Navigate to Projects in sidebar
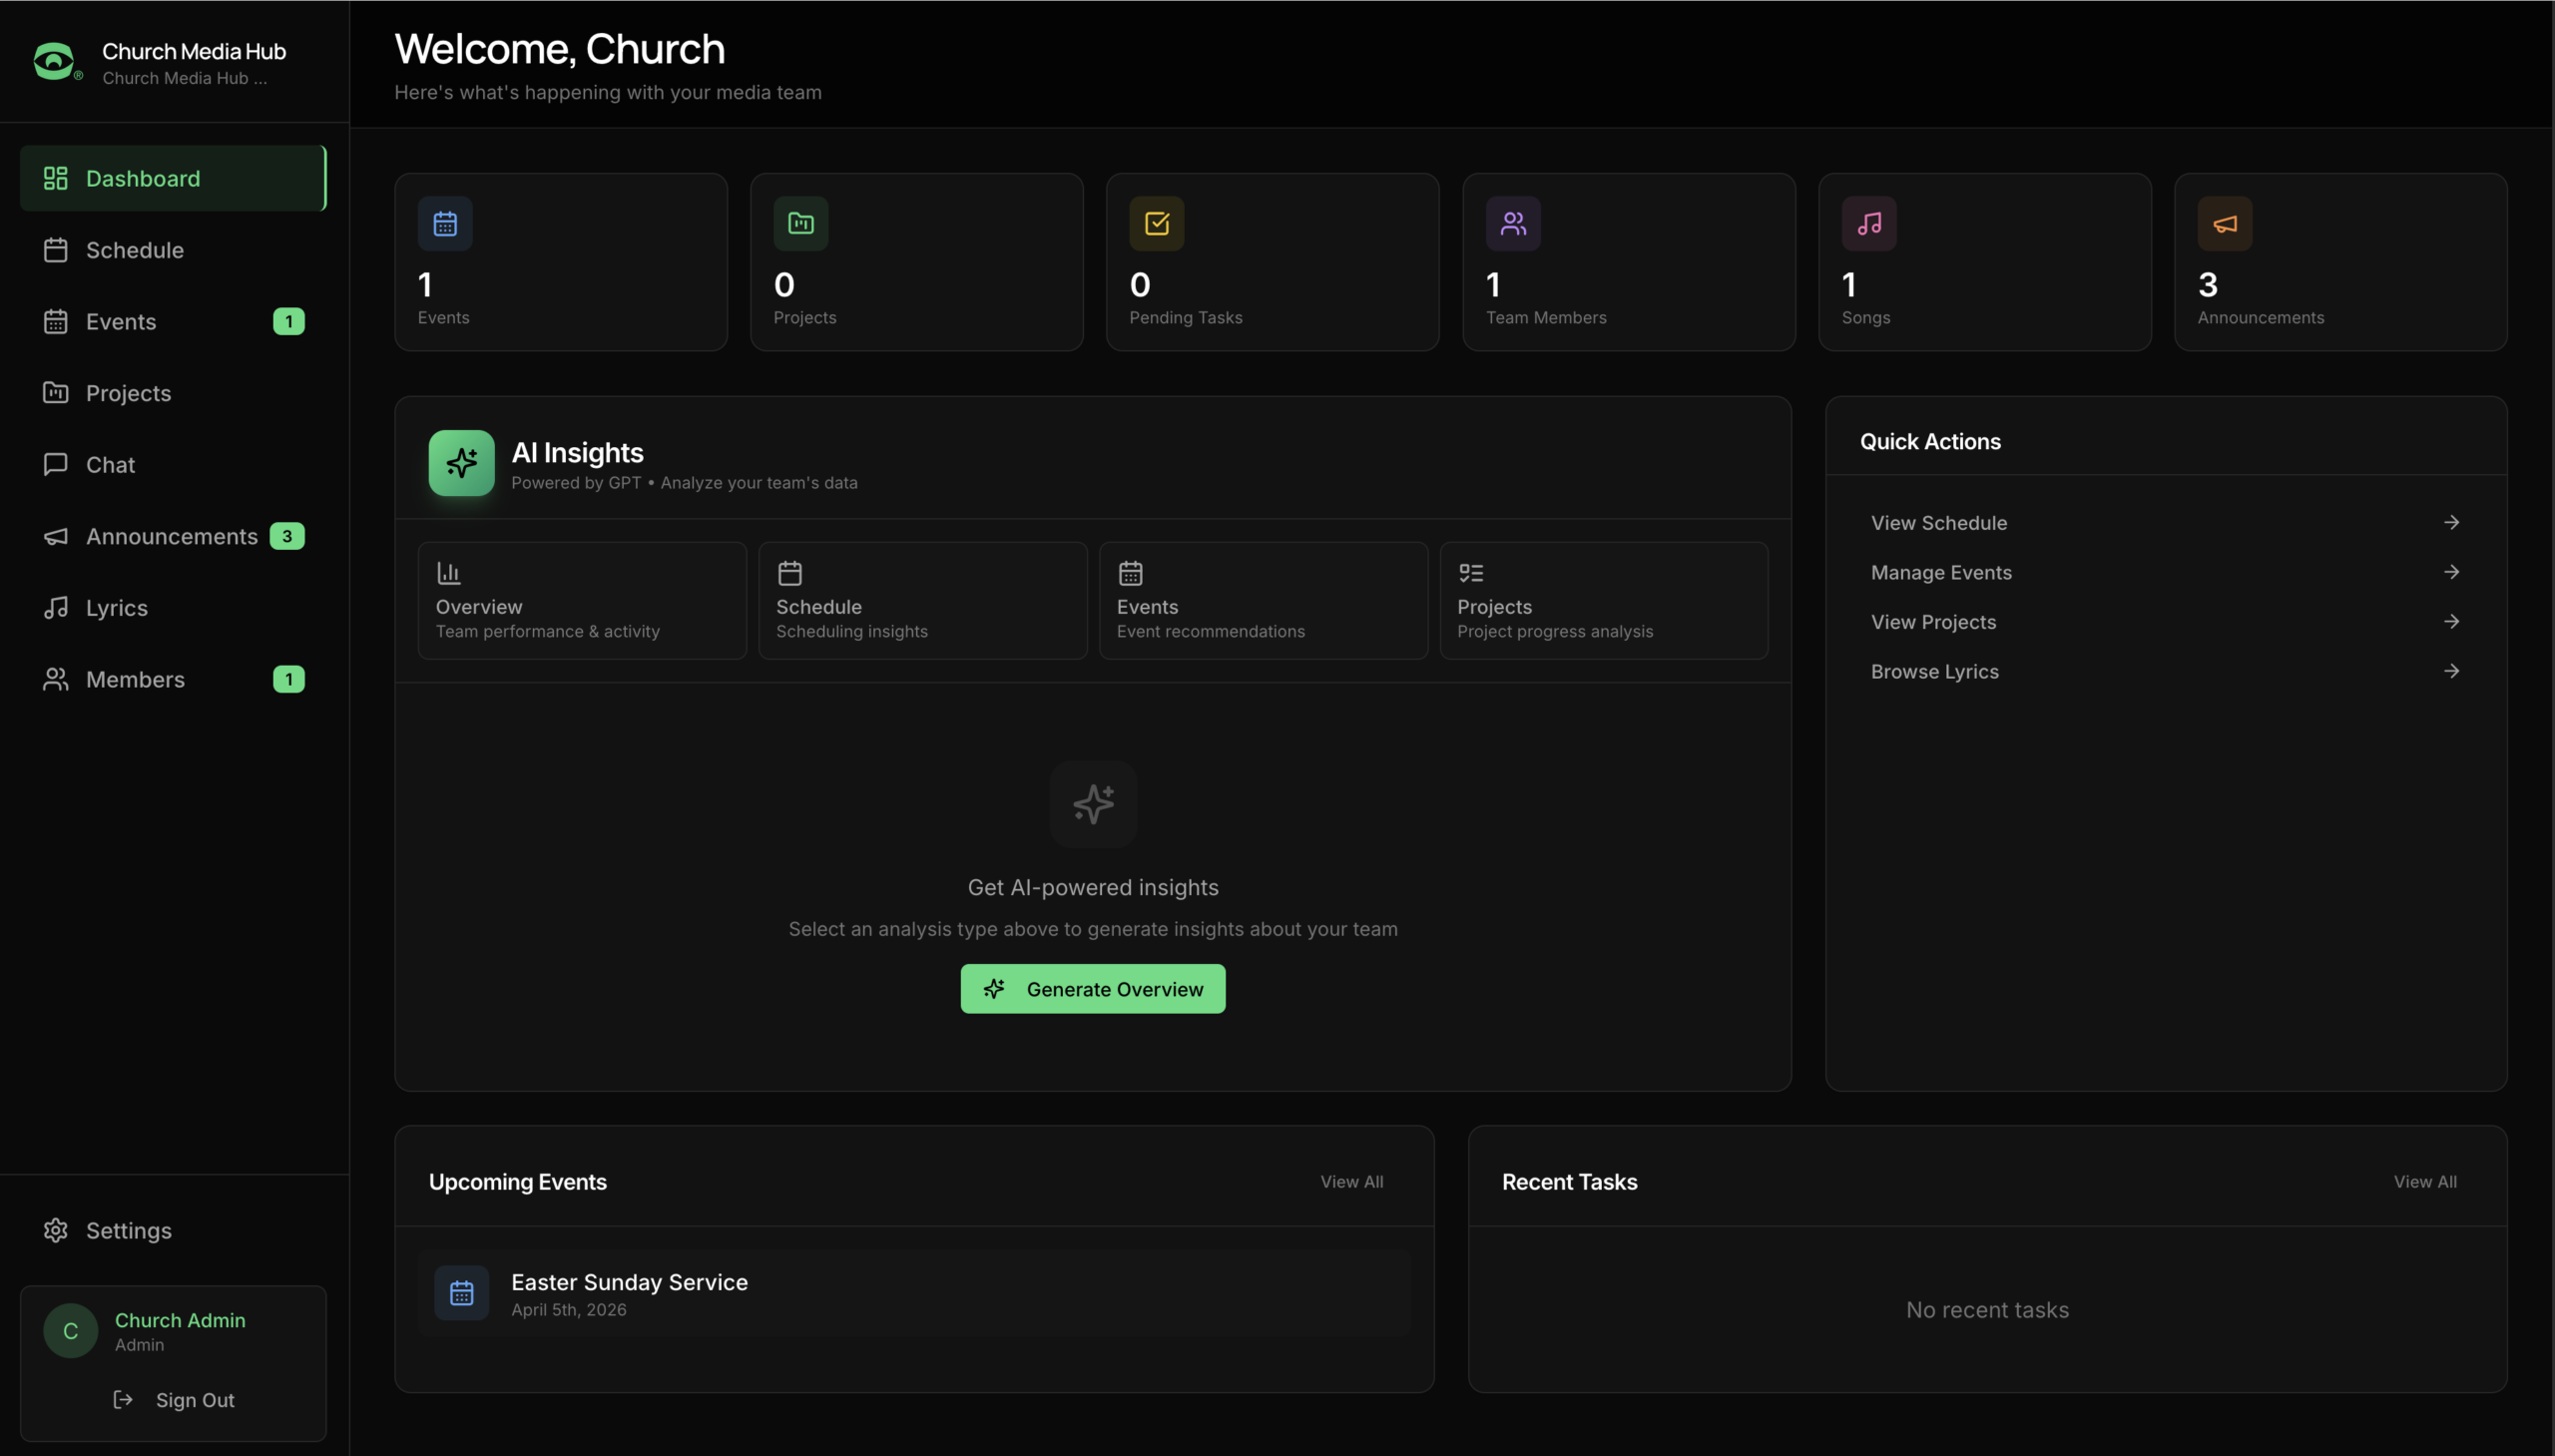Screen dimensions: 2555x1456 click(173, 393)
